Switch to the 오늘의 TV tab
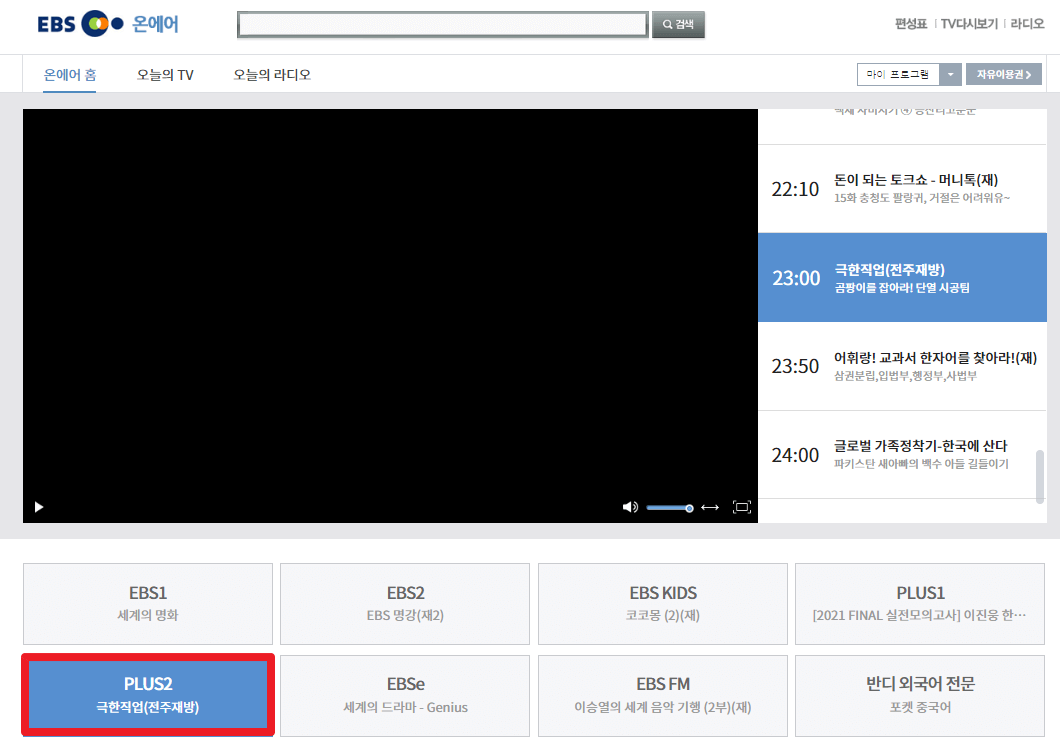 (x=165, y=74)
